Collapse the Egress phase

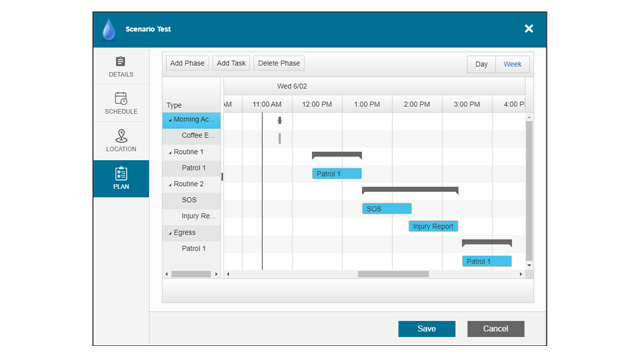pyautogui.click(x=170, y=233)
